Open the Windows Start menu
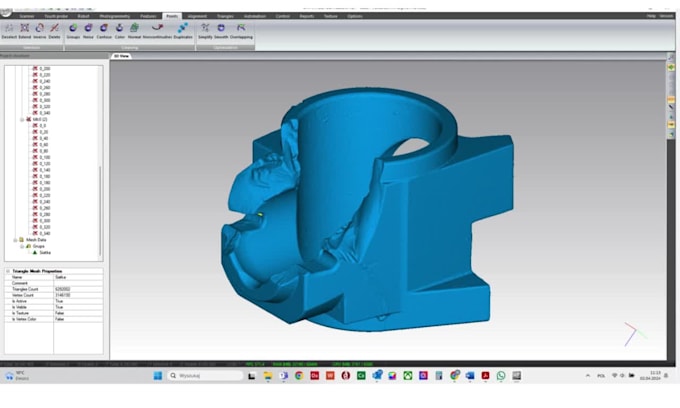Image resolution: width=680 pixels, height=408 pixels. pos(158,376)
